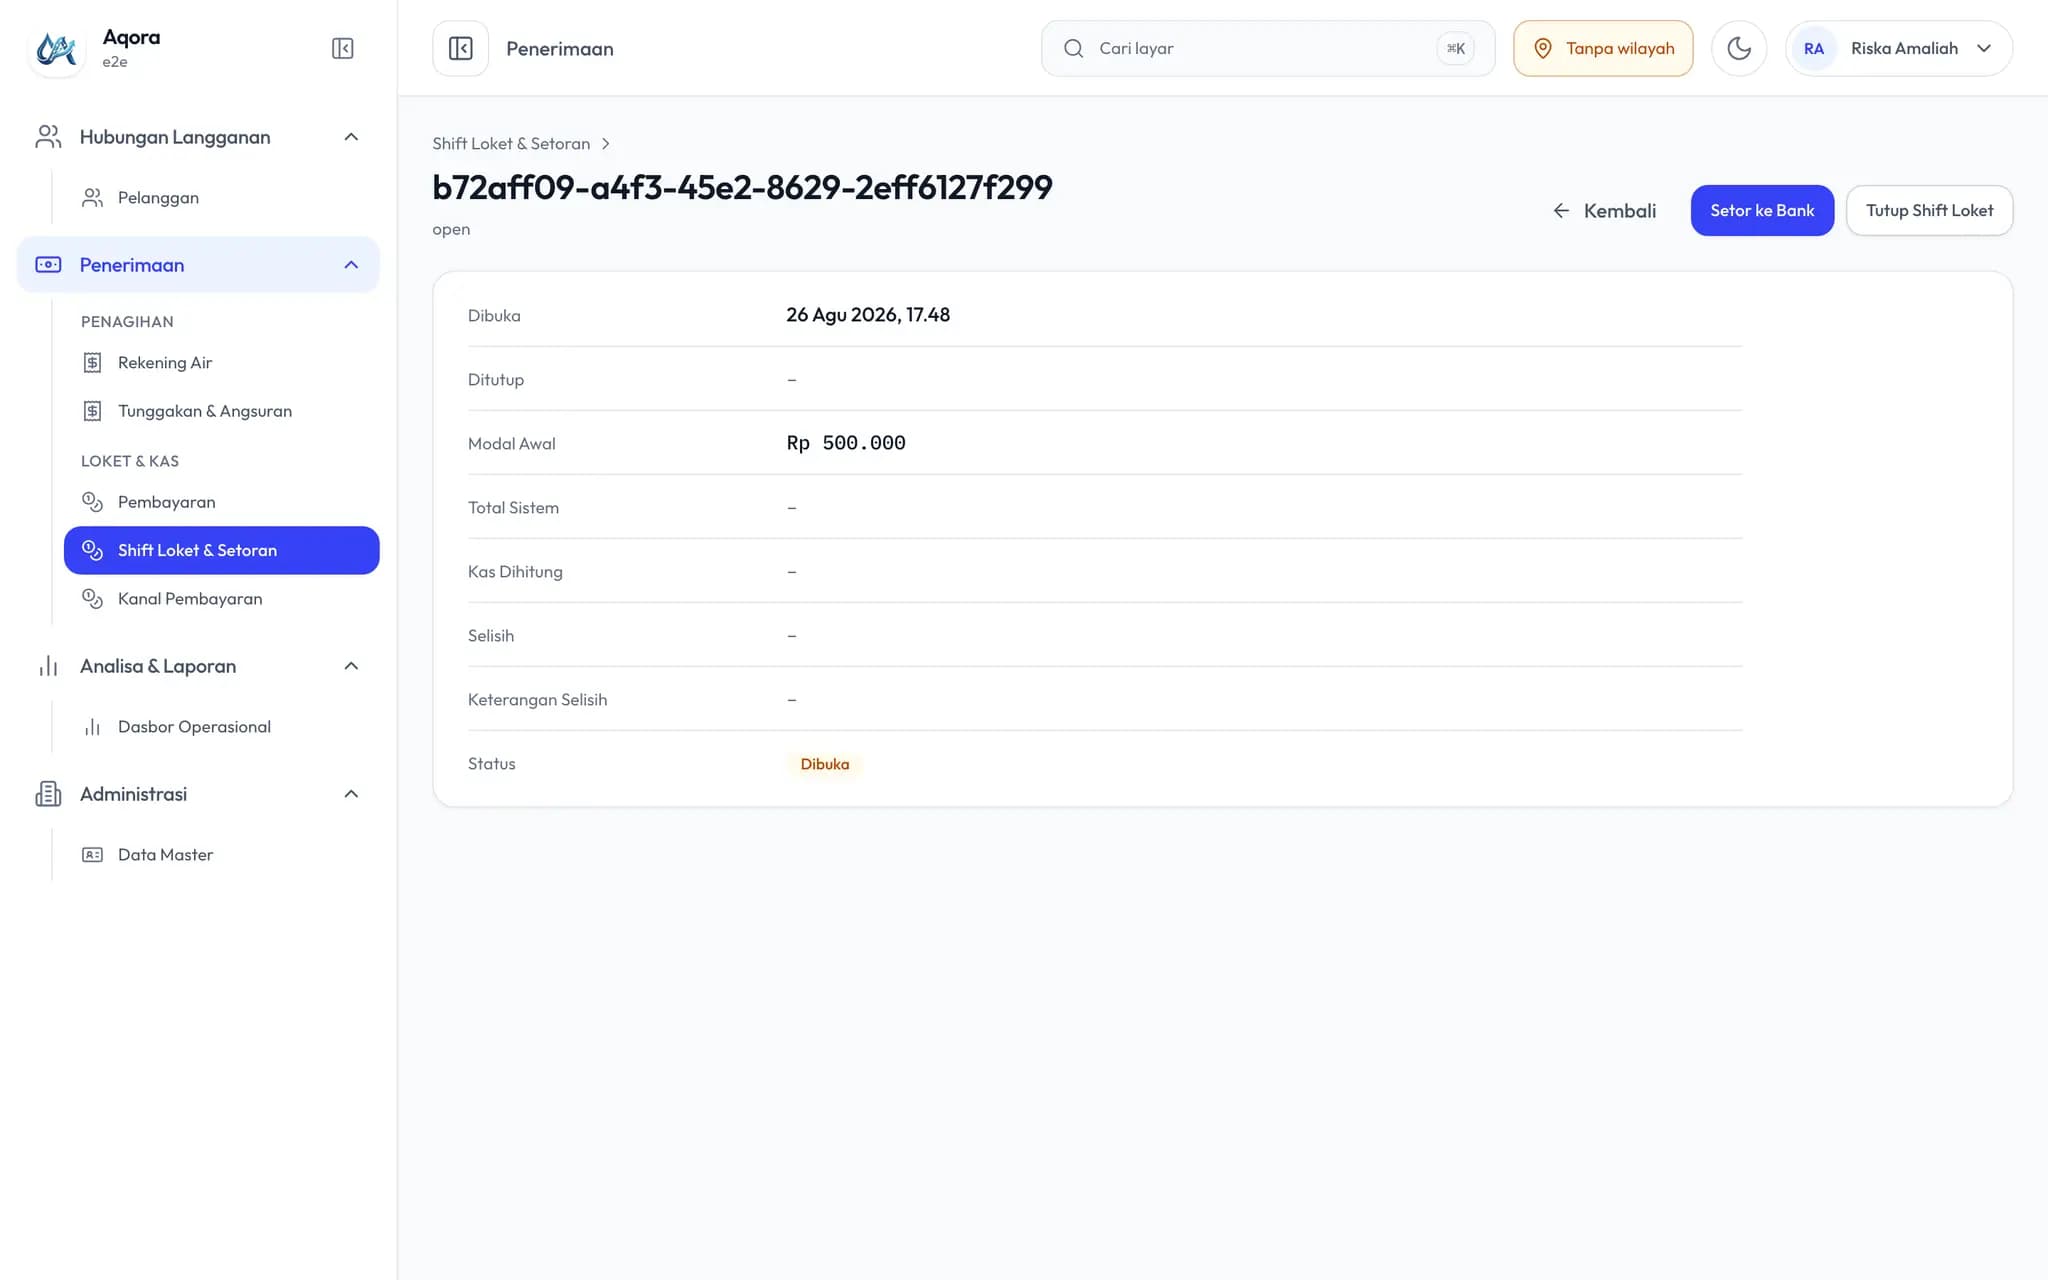Click the shift ID heading b72aff09-a4f3-45e2-8629-2eff6127f299
The image size is (2048, 1280).
click(x=742, y=187)
